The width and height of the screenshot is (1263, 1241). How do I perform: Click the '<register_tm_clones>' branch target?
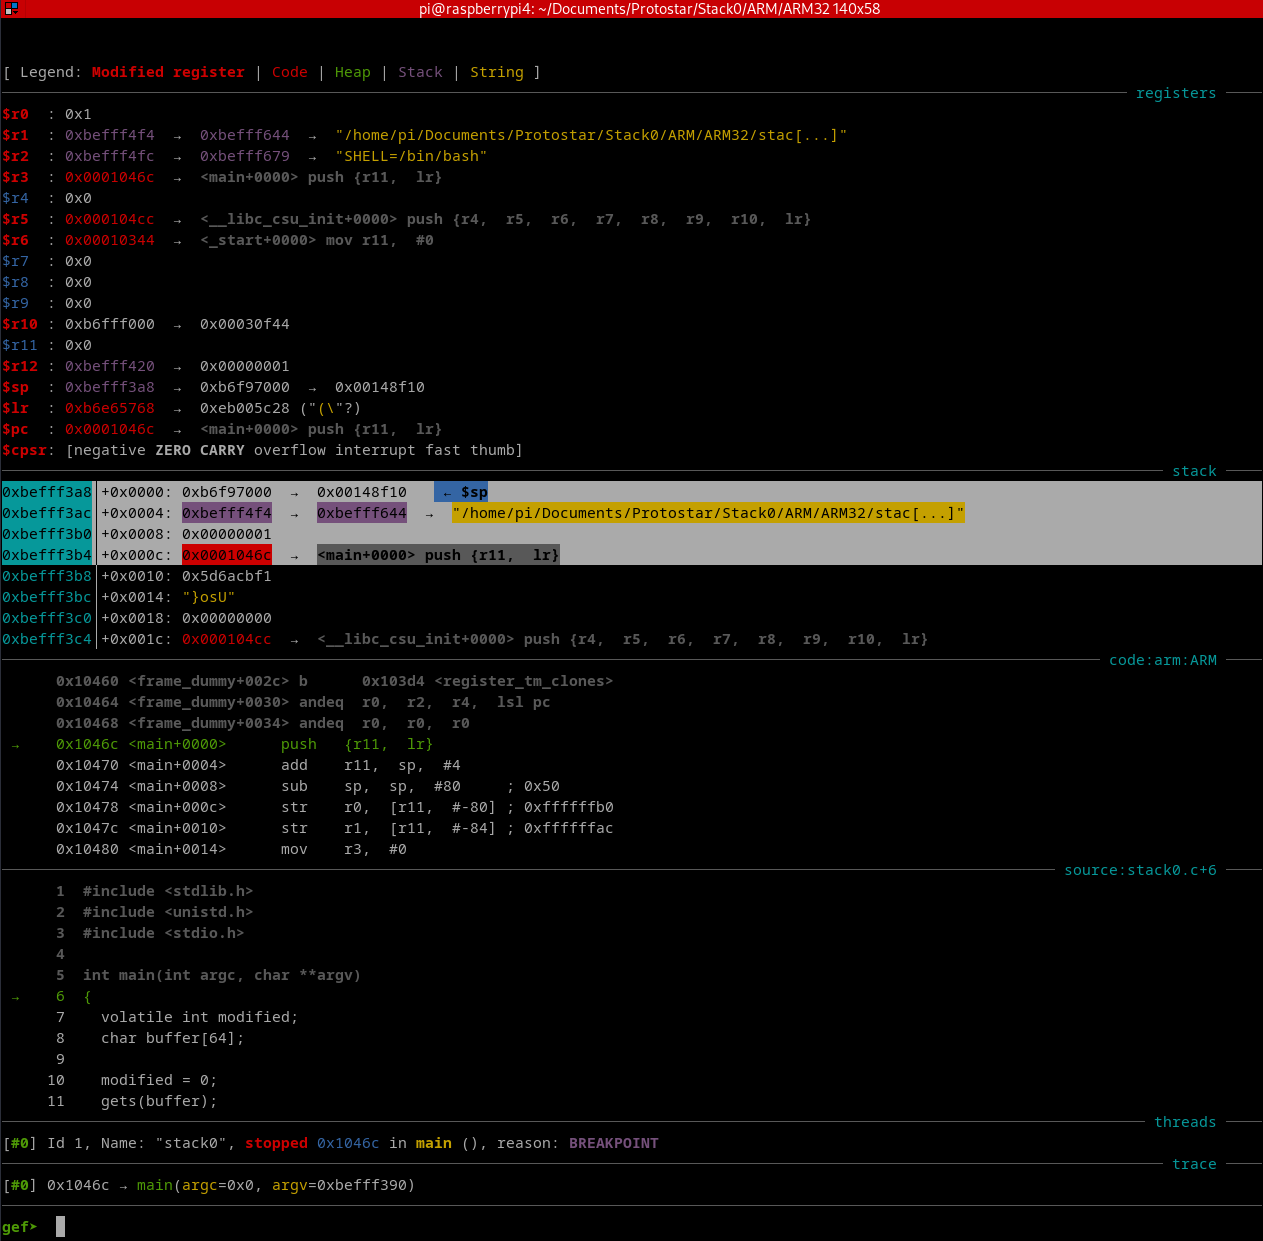(524, 681)
